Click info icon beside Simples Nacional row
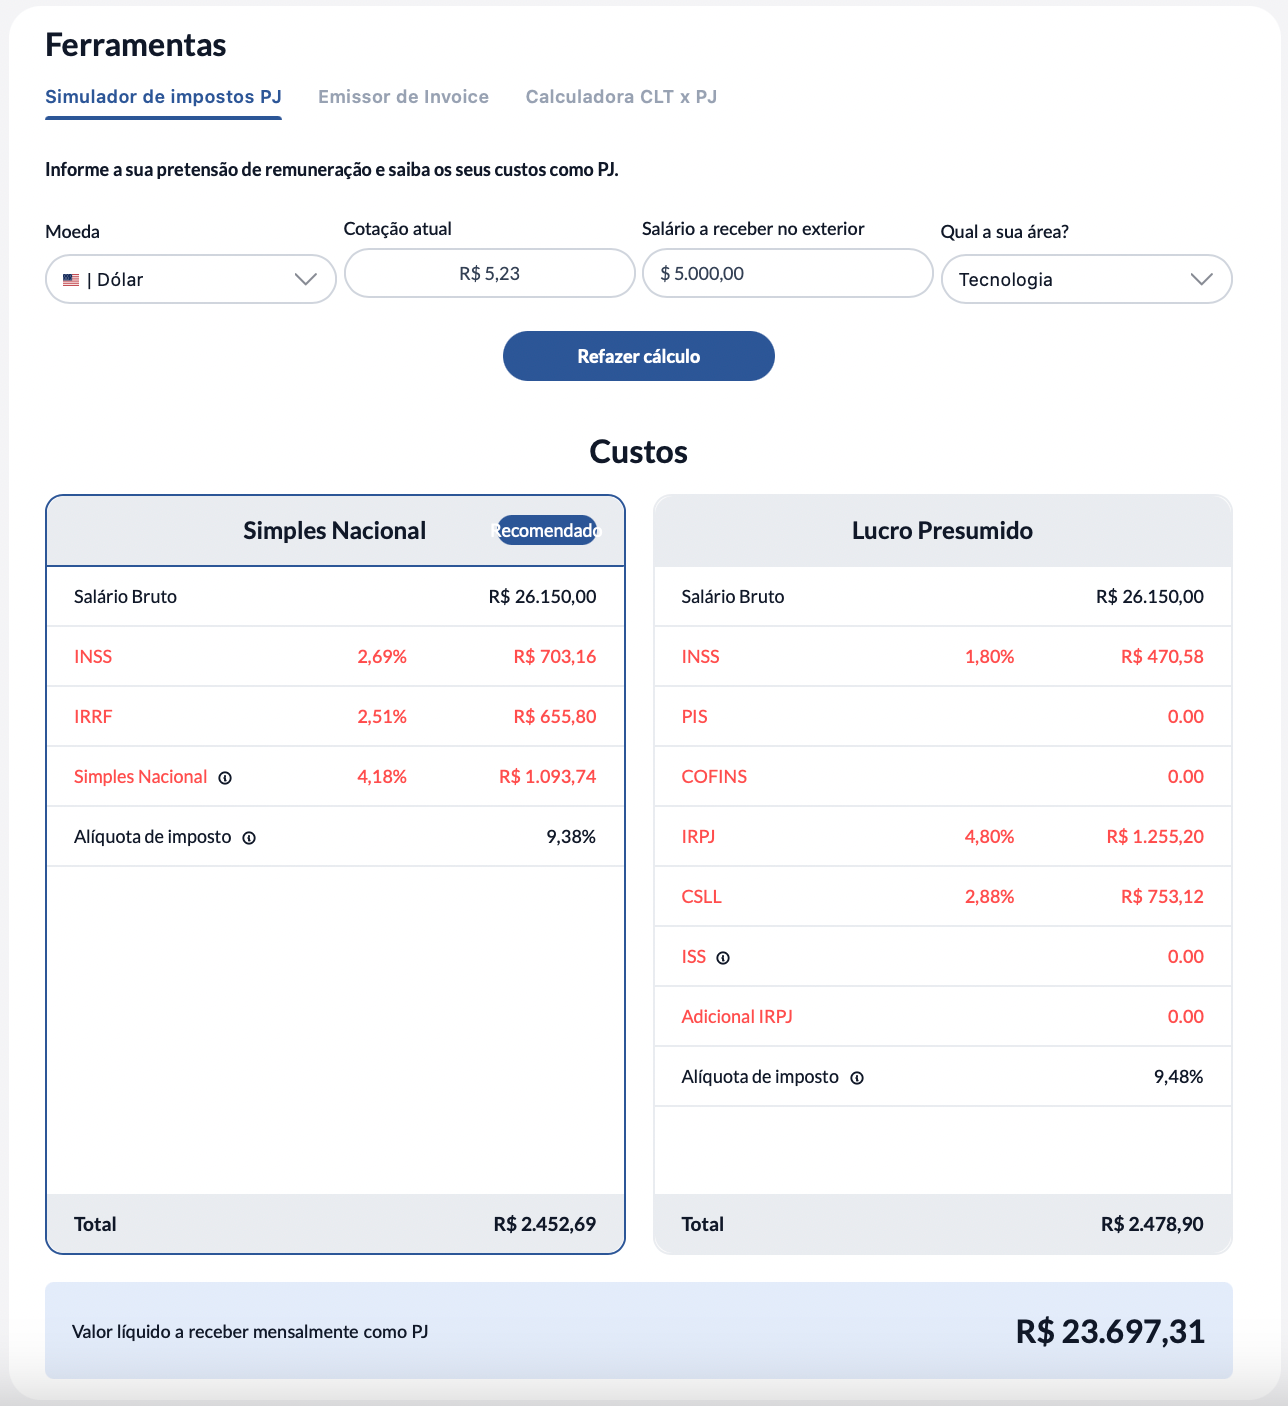The width and height of the screenshot is (1288, 1406). [x=225, y=778]
